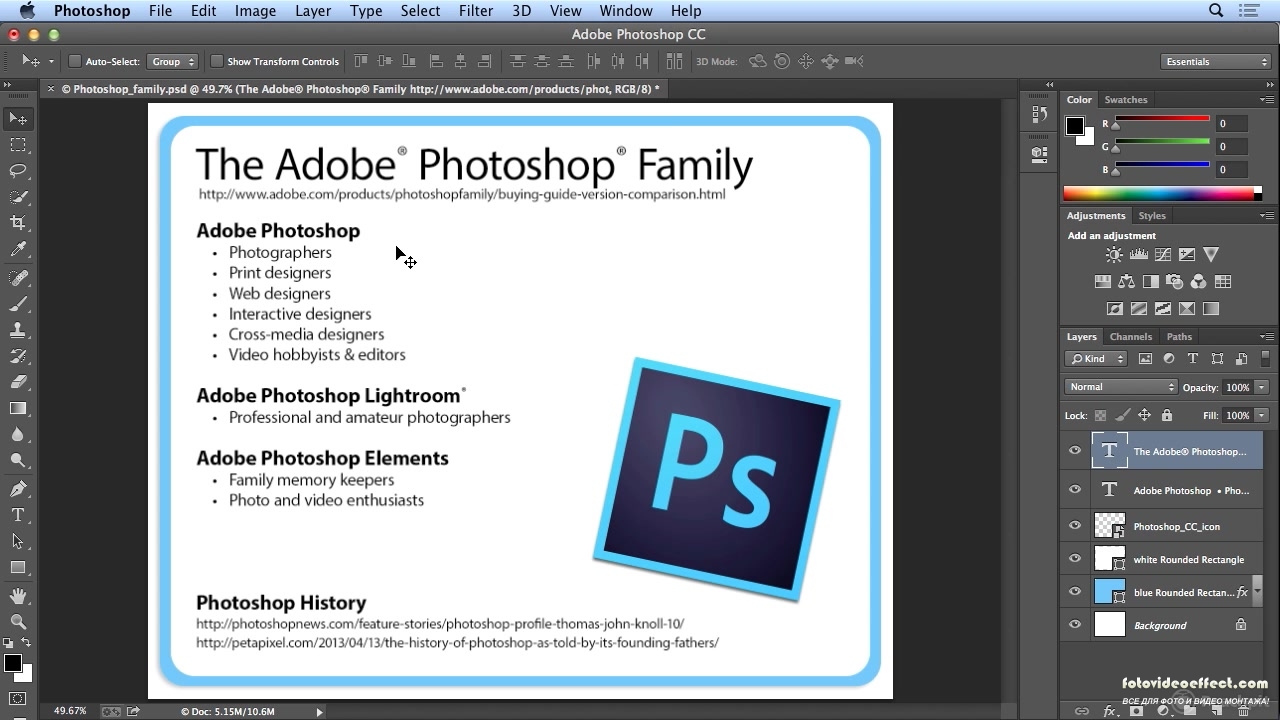Add a Brightness/Contrast adjustment
The image size is (1280, 720).
point(1114,255)
